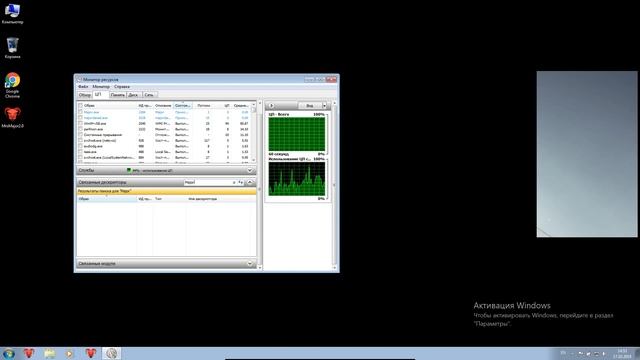This screenshot has width=640, height=360.
Task: Expand the Службы section
Action: (x=249, y=170)
